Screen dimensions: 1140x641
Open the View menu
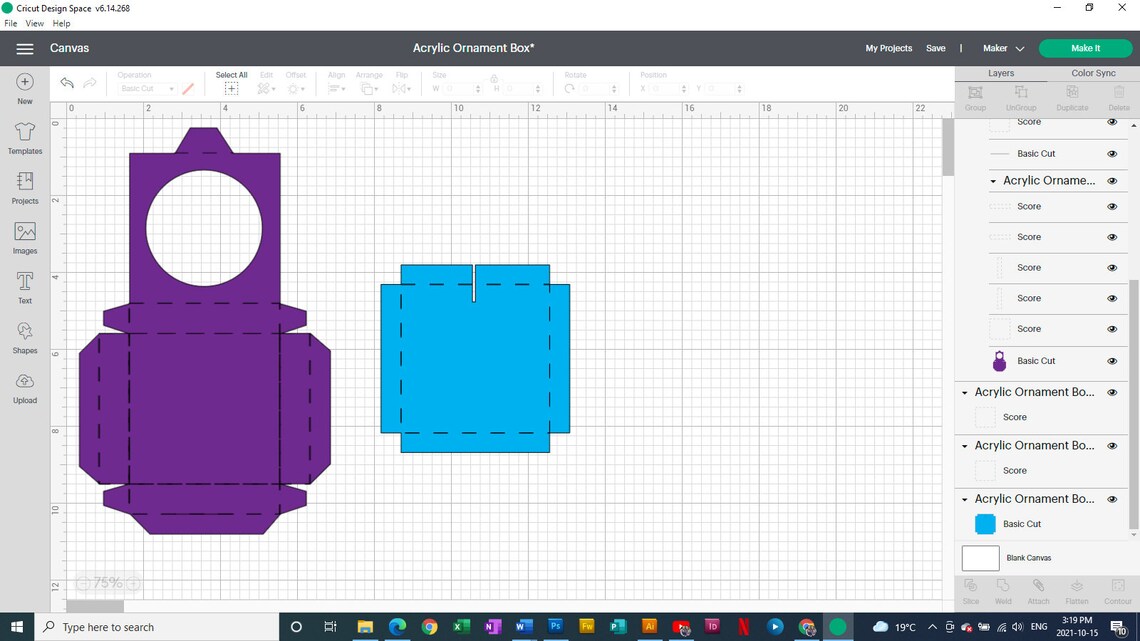click(34, 23)
